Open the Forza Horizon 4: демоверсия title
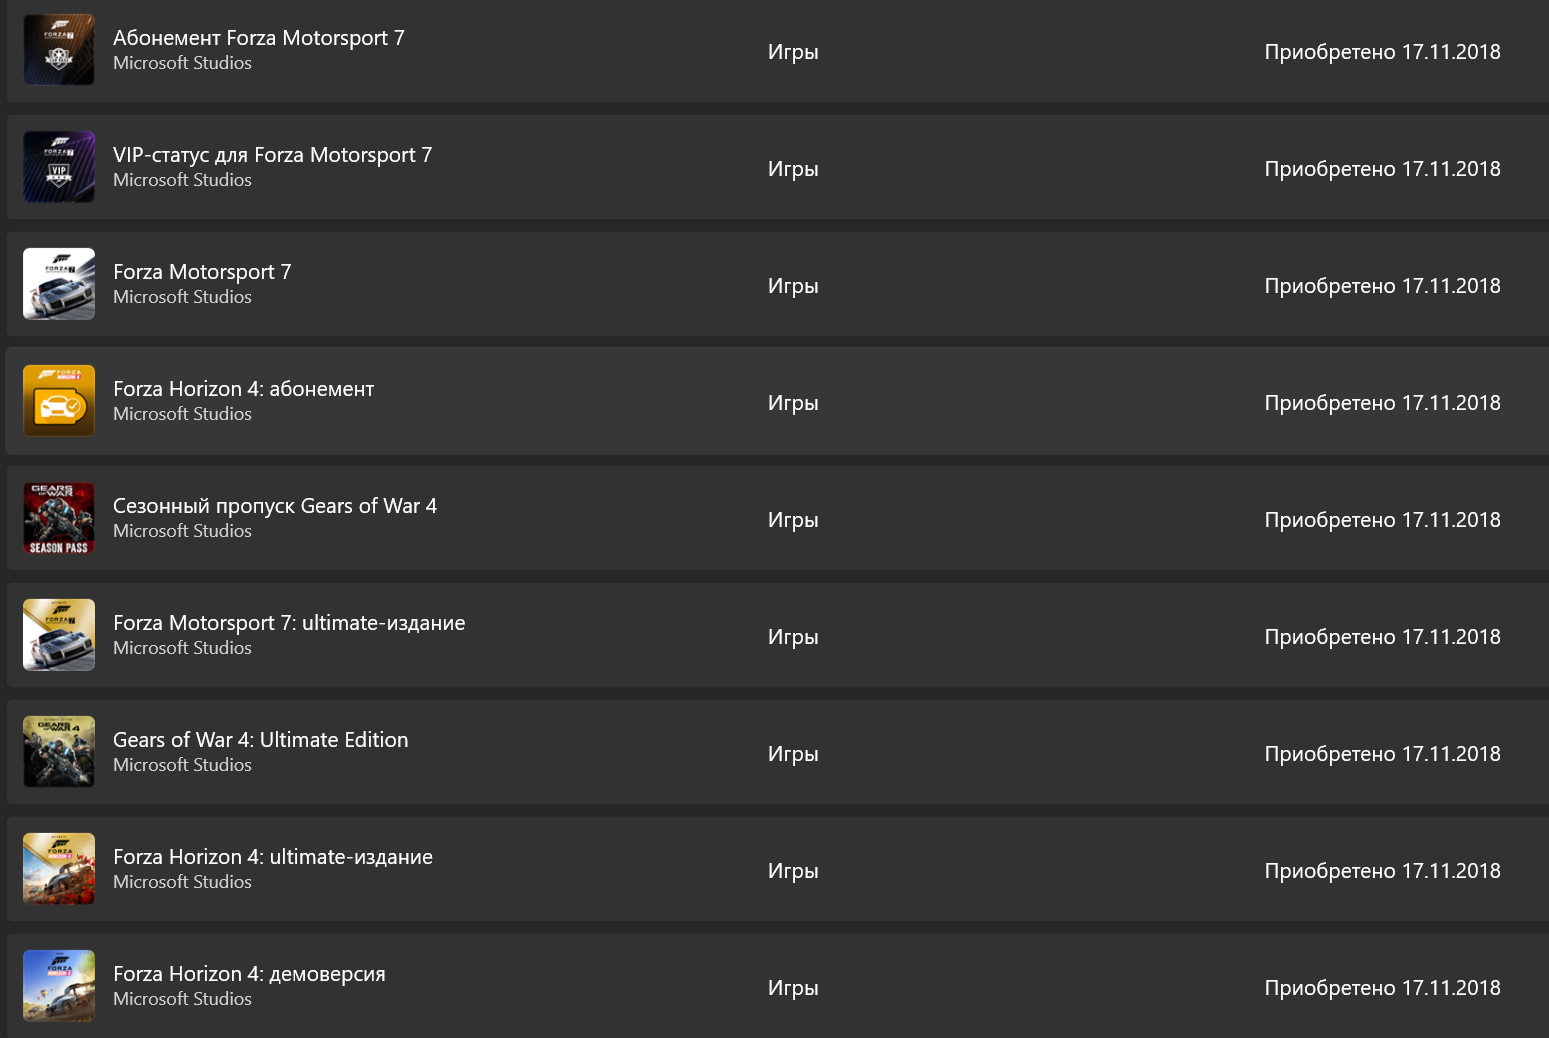 [x=249, y=974]
